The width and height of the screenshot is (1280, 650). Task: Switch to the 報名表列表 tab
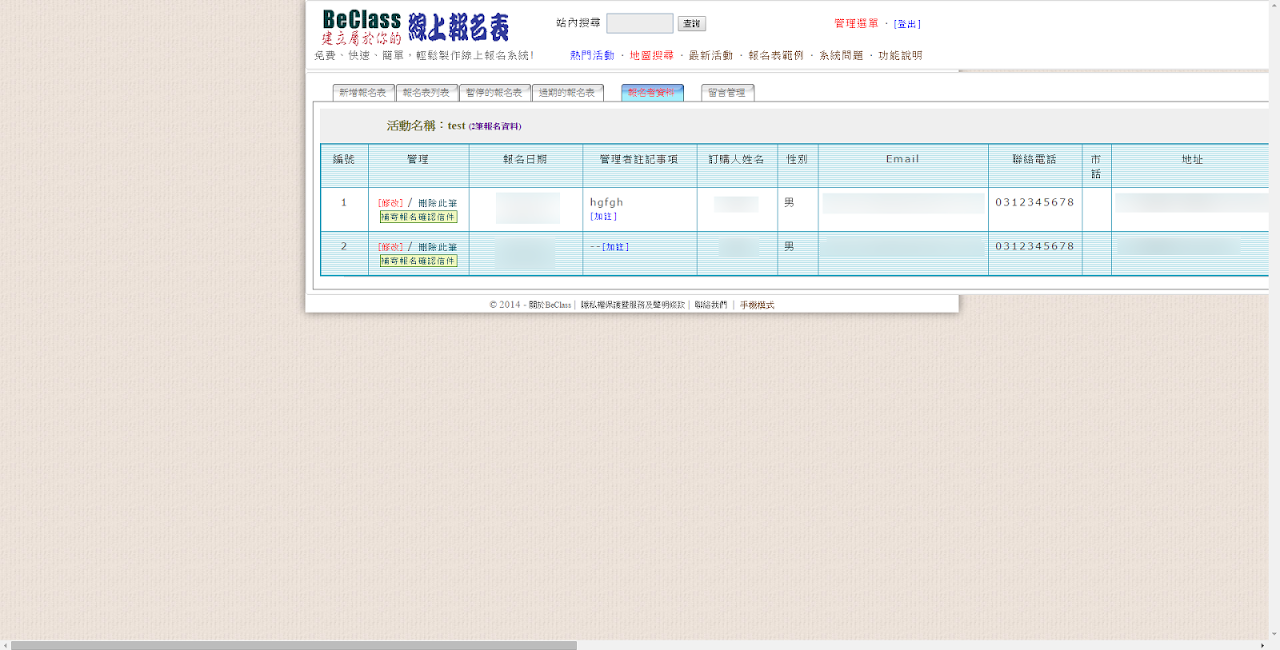pyautogui.click(x=424, y=91)
